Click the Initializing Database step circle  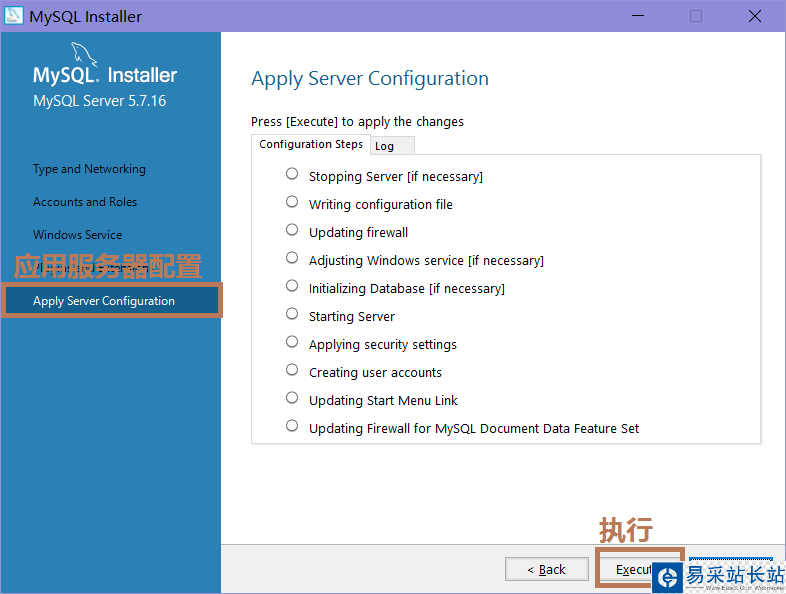[x=292, y=286]
